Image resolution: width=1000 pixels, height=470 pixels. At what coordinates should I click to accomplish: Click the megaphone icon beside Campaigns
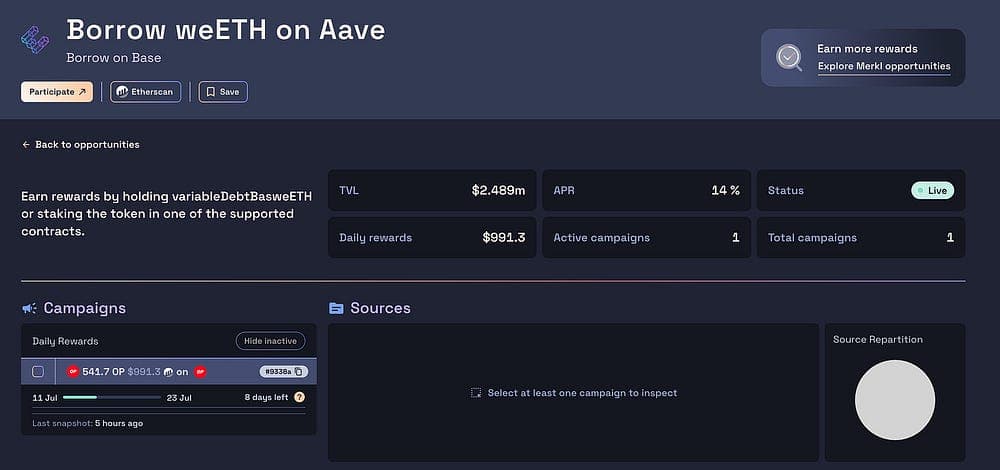point(29,309)
